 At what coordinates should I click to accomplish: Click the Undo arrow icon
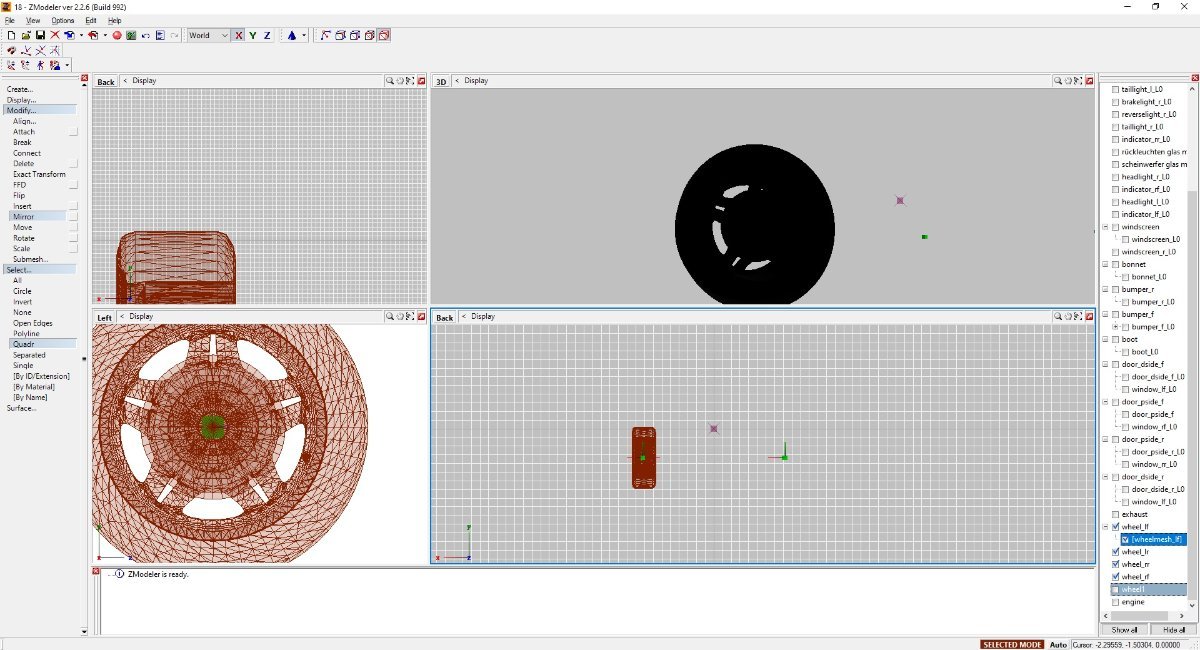145,35
